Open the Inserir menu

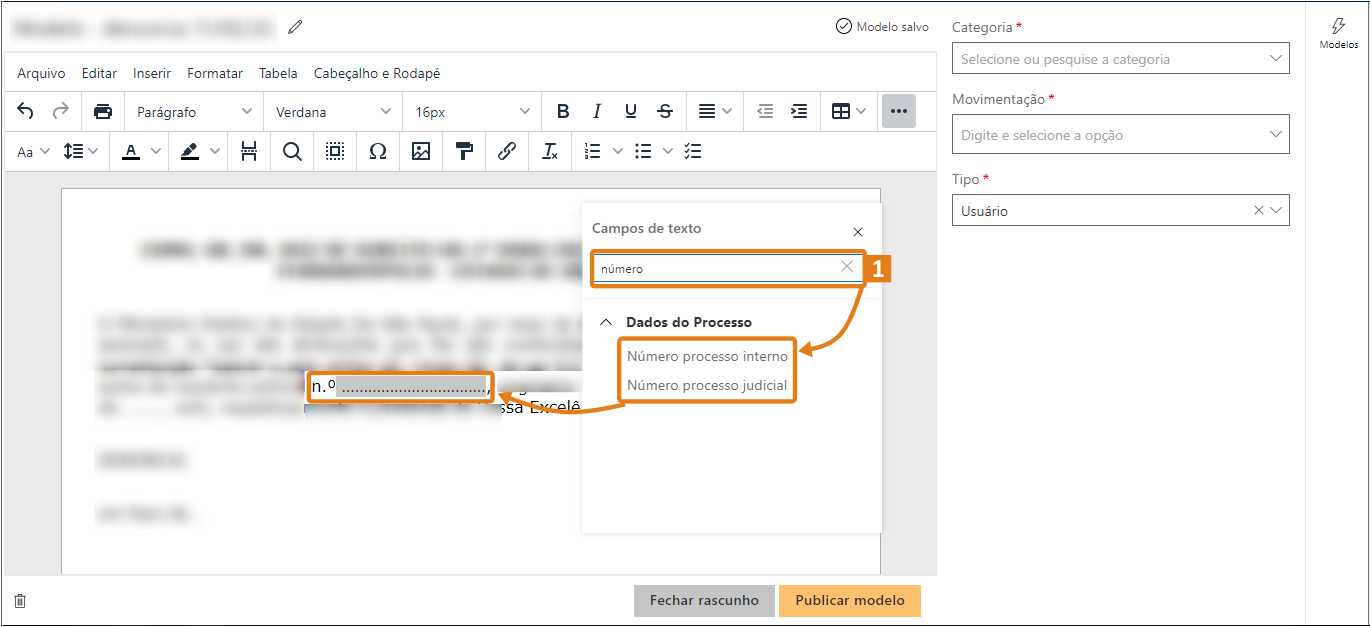(x=151, y=73)
